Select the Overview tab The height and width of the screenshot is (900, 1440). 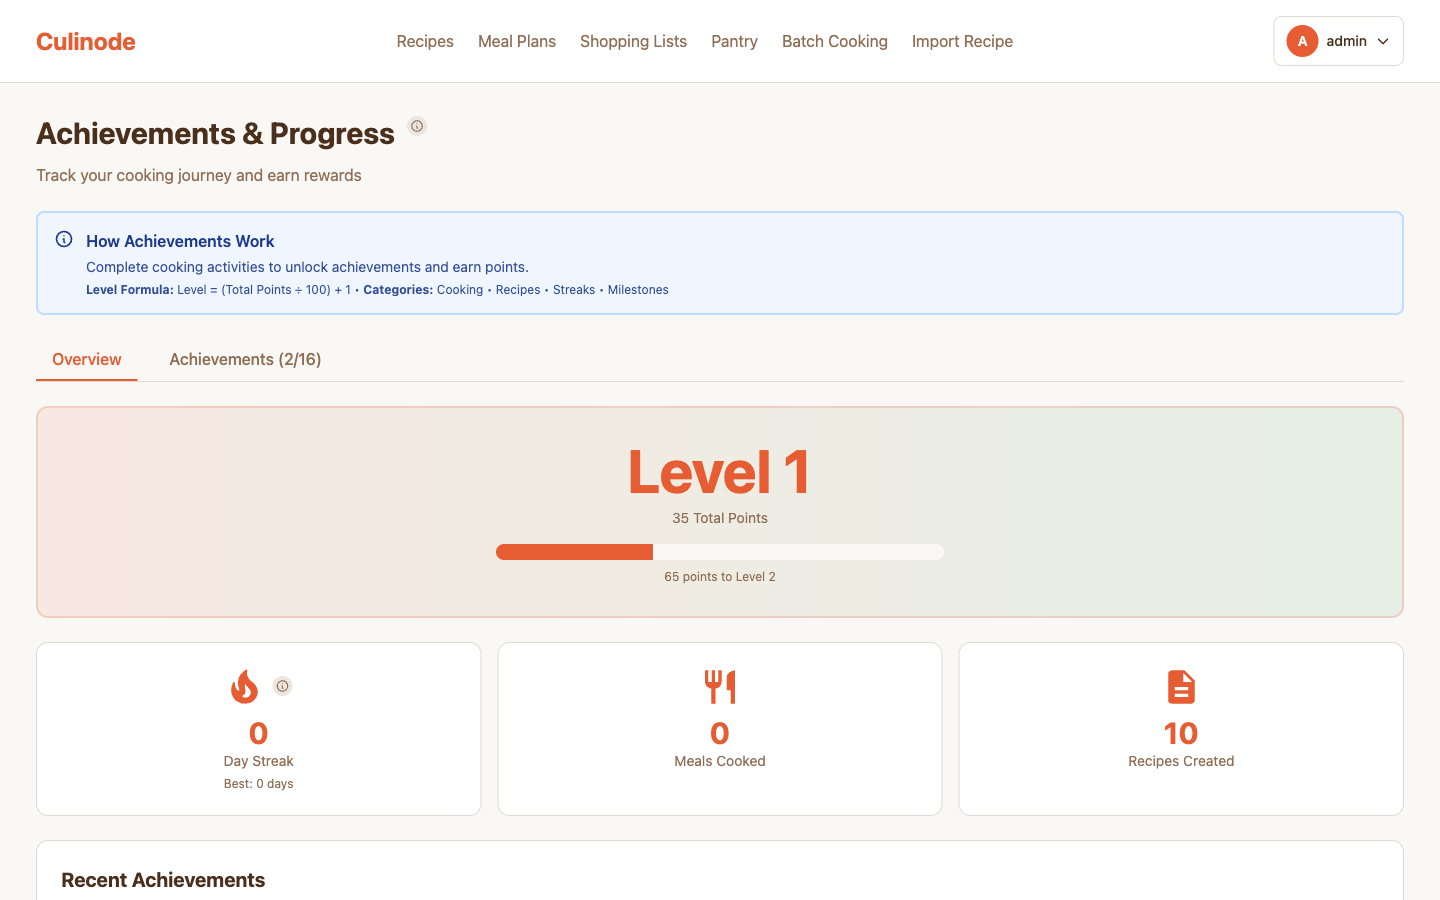click(x=86, y=359)
